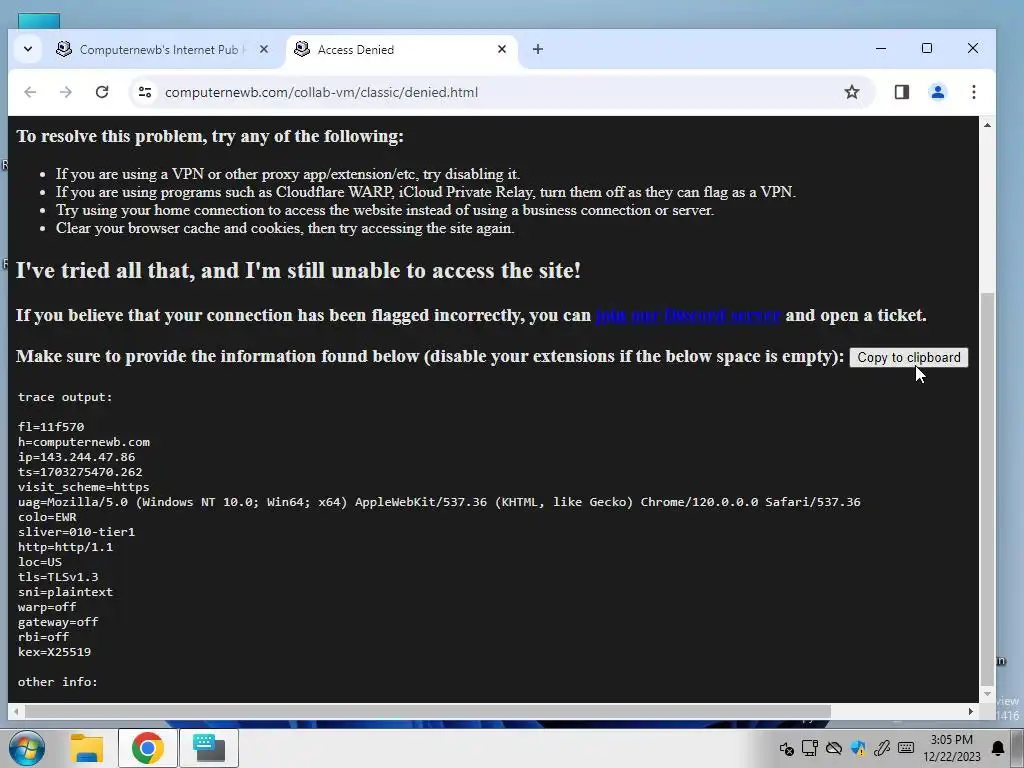Screen dimensions: 1024x768
Task: Open the clock showing 3:05 PM
Action: pyautogui.click(x=952, y=748)
